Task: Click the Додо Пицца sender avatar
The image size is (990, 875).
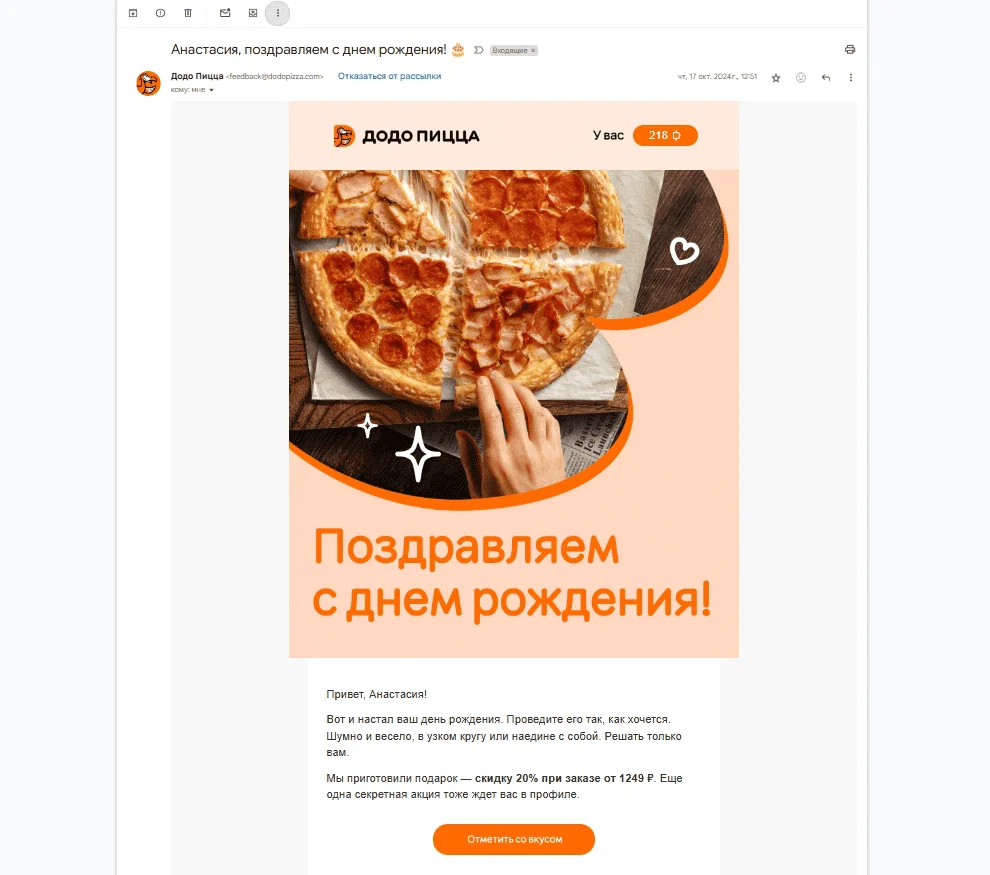Action: point(148,83)
